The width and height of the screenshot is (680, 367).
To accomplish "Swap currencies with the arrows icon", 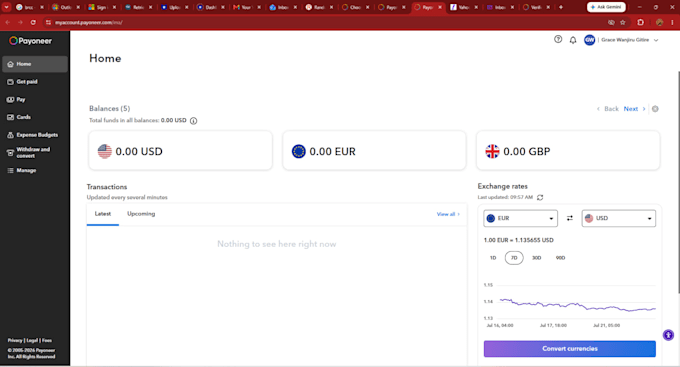I will point(570,218).
